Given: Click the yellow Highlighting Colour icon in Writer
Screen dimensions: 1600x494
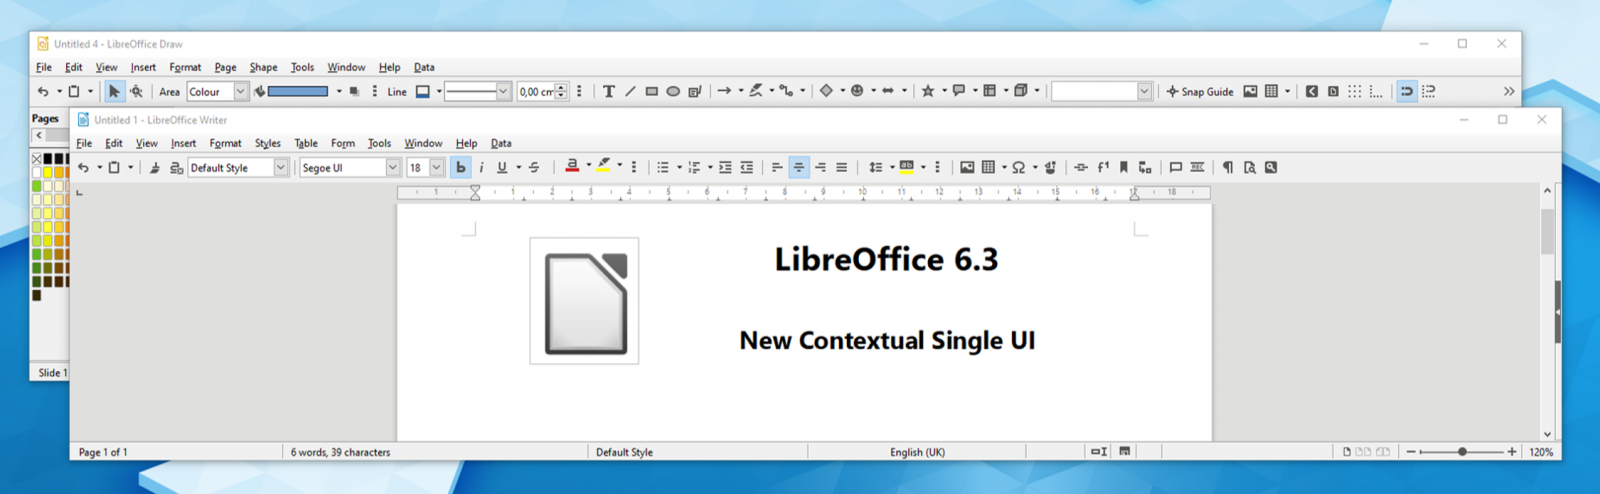Looking at the screenshot, I should (603, 167).
